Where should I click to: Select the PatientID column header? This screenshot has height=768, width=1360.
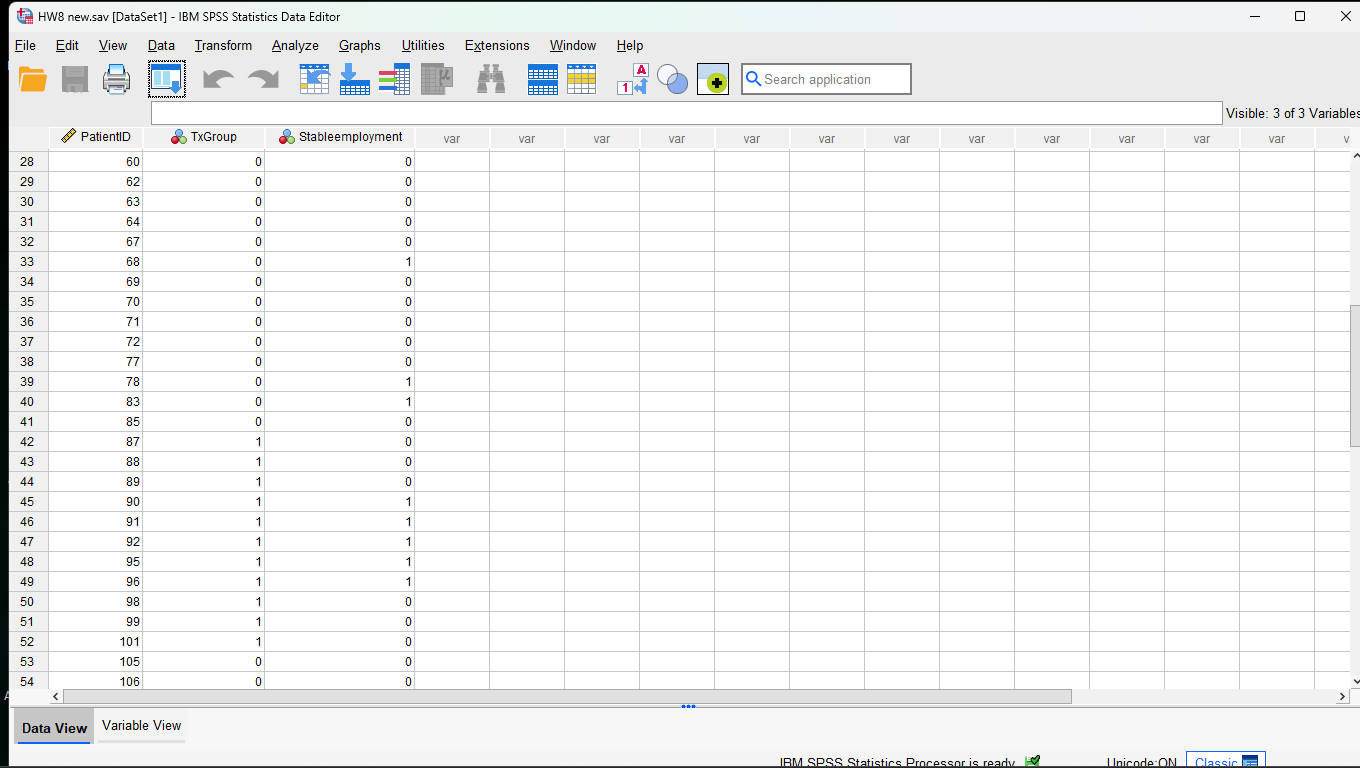coord(96,138)
